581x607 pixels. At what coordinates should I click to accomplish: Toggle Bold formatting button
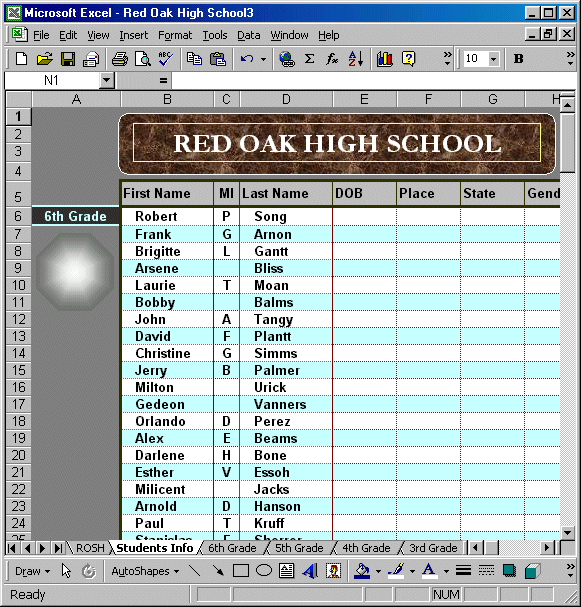pos(518,59)
